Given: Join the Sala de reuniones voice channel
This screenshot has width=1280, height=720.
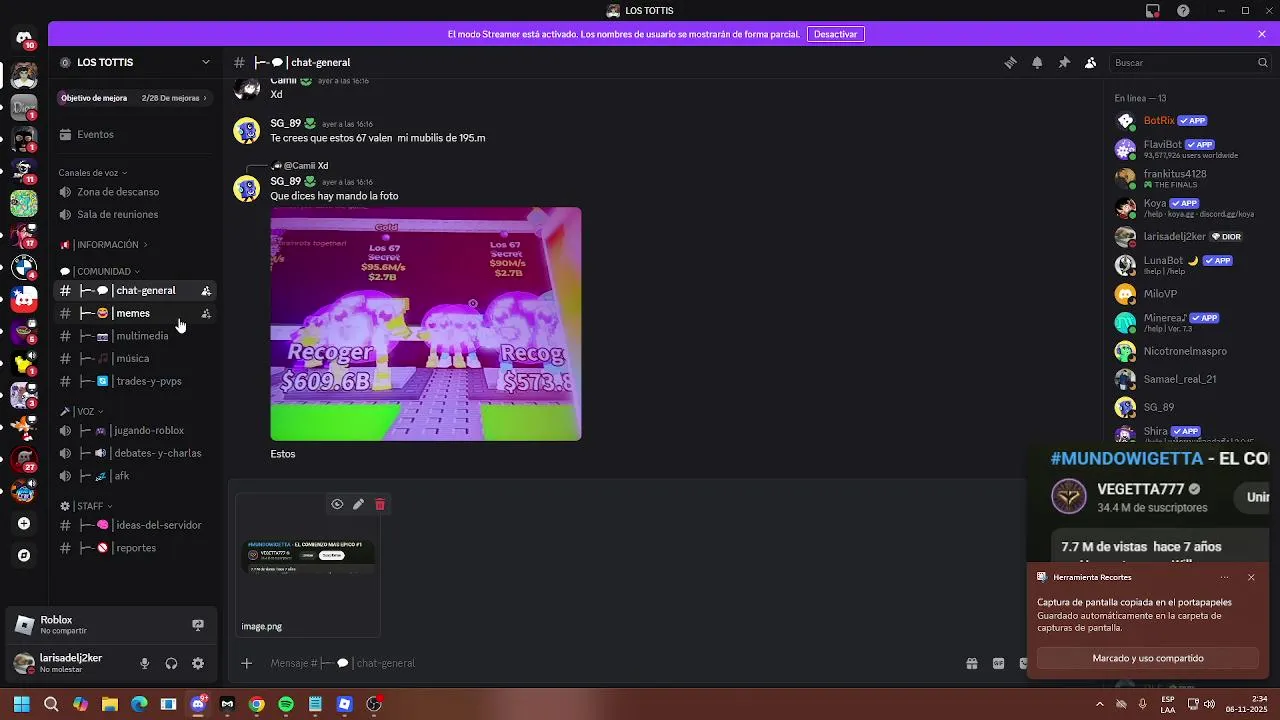Looking at the screenshot, I should coord(135,214).
